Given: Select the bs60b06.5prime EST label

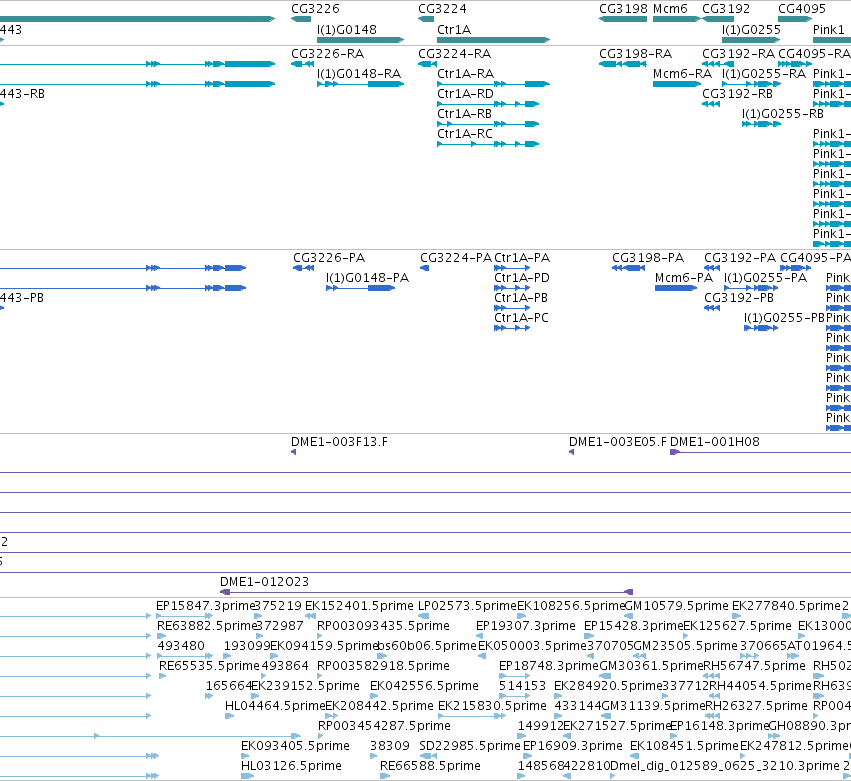Looking at the screenshot, I should click(x=427, y=646).
